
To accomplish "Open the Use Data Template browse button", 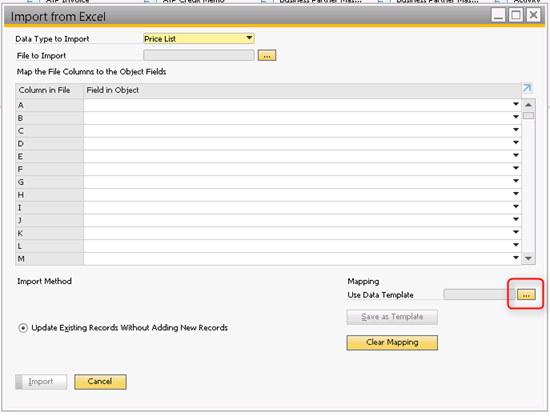I will point(526,295).
